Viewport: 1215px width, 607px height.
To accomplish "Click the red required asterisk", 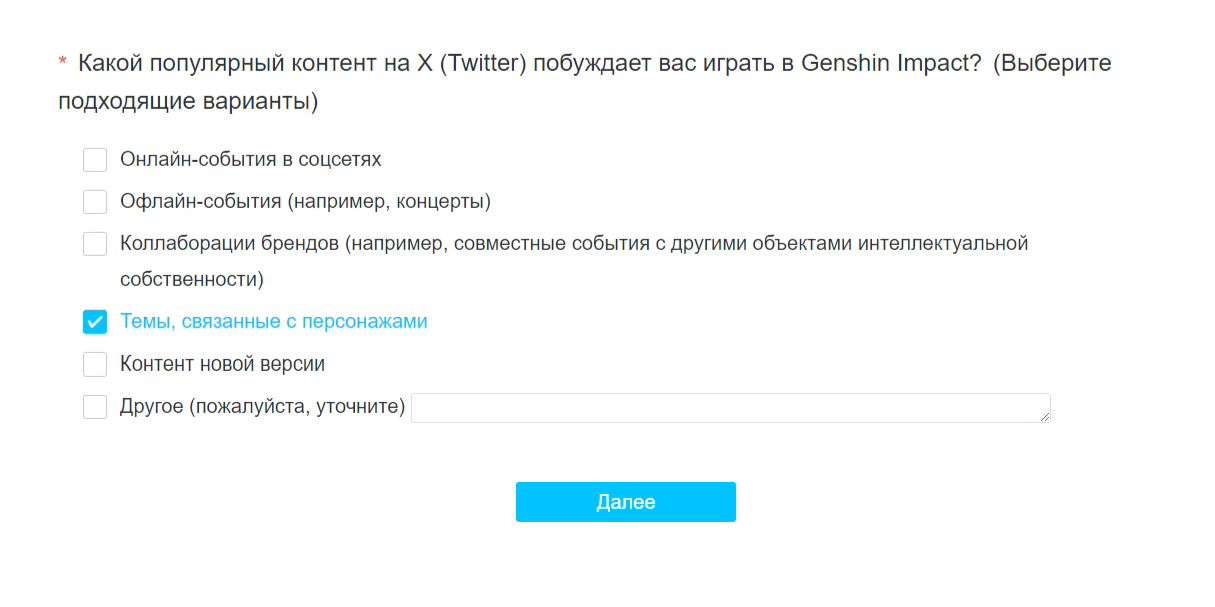I will click(x=62, y=64).
